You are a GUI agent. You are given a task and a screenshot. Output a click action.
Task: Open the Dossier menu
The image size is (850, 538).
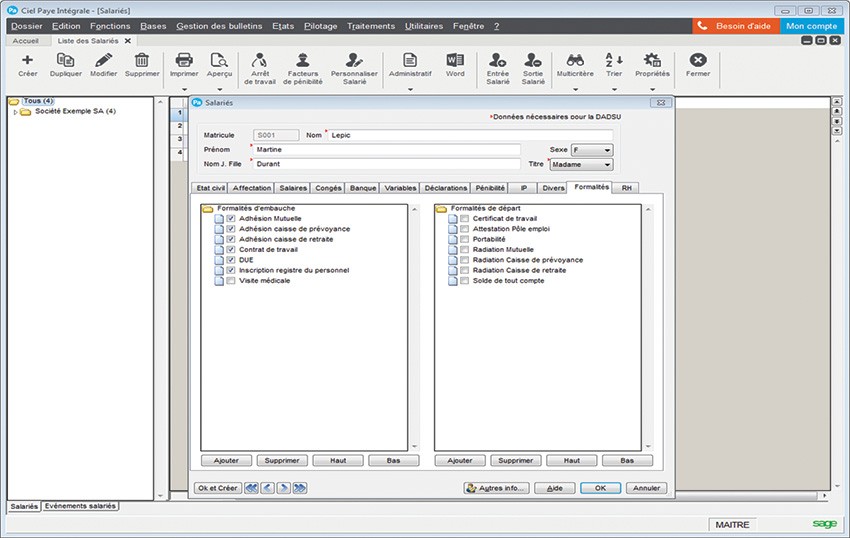27,26
